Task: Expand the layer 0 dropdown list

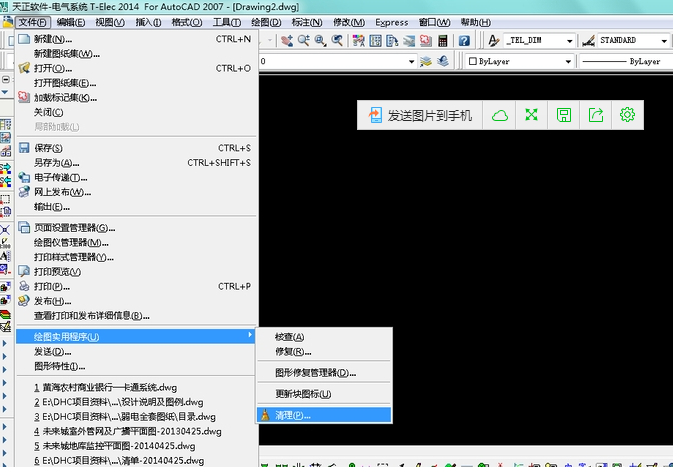Action: [x=411, y=61]
